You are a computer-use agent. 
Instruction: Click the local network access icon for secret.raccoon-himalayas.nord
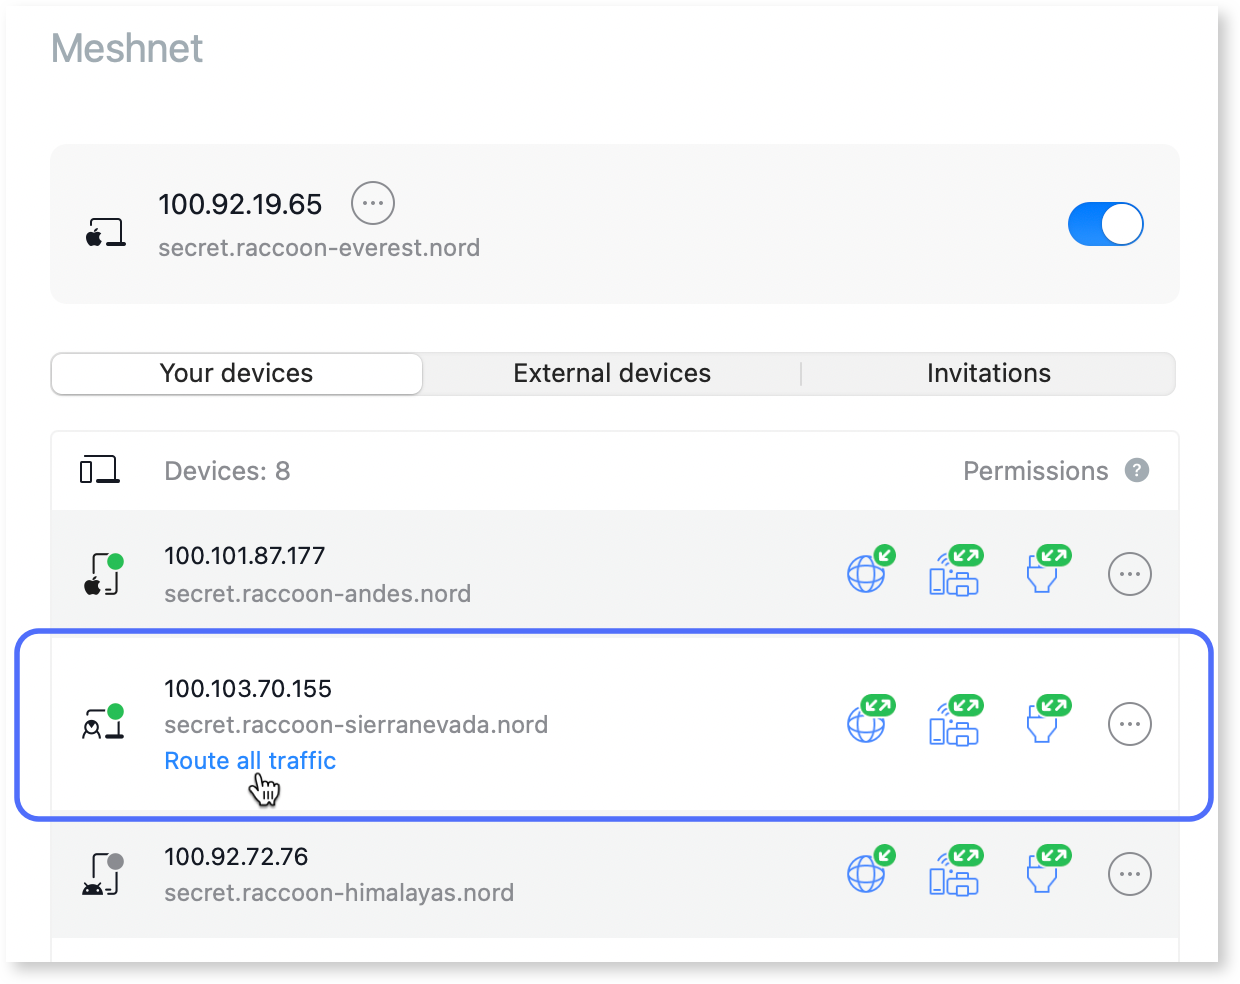[x=956, y=871]
